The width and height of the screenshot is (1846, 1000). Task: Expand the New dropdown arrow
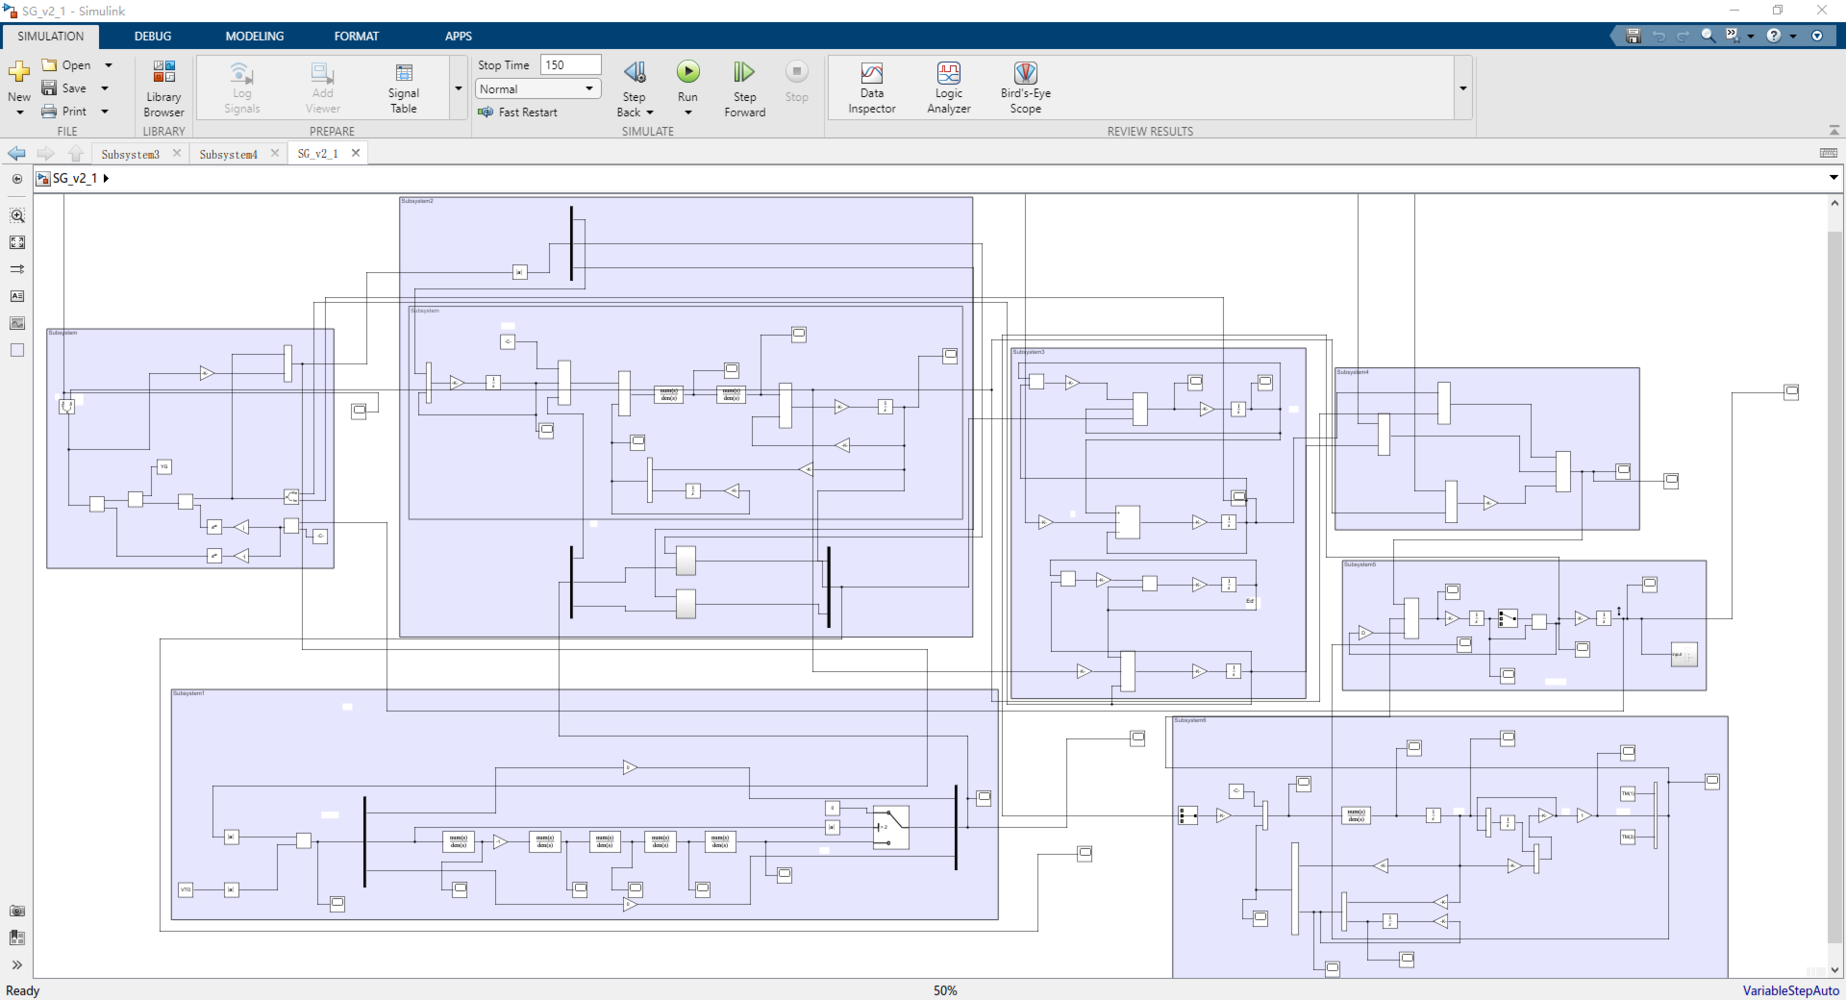(x=19, y=112)
